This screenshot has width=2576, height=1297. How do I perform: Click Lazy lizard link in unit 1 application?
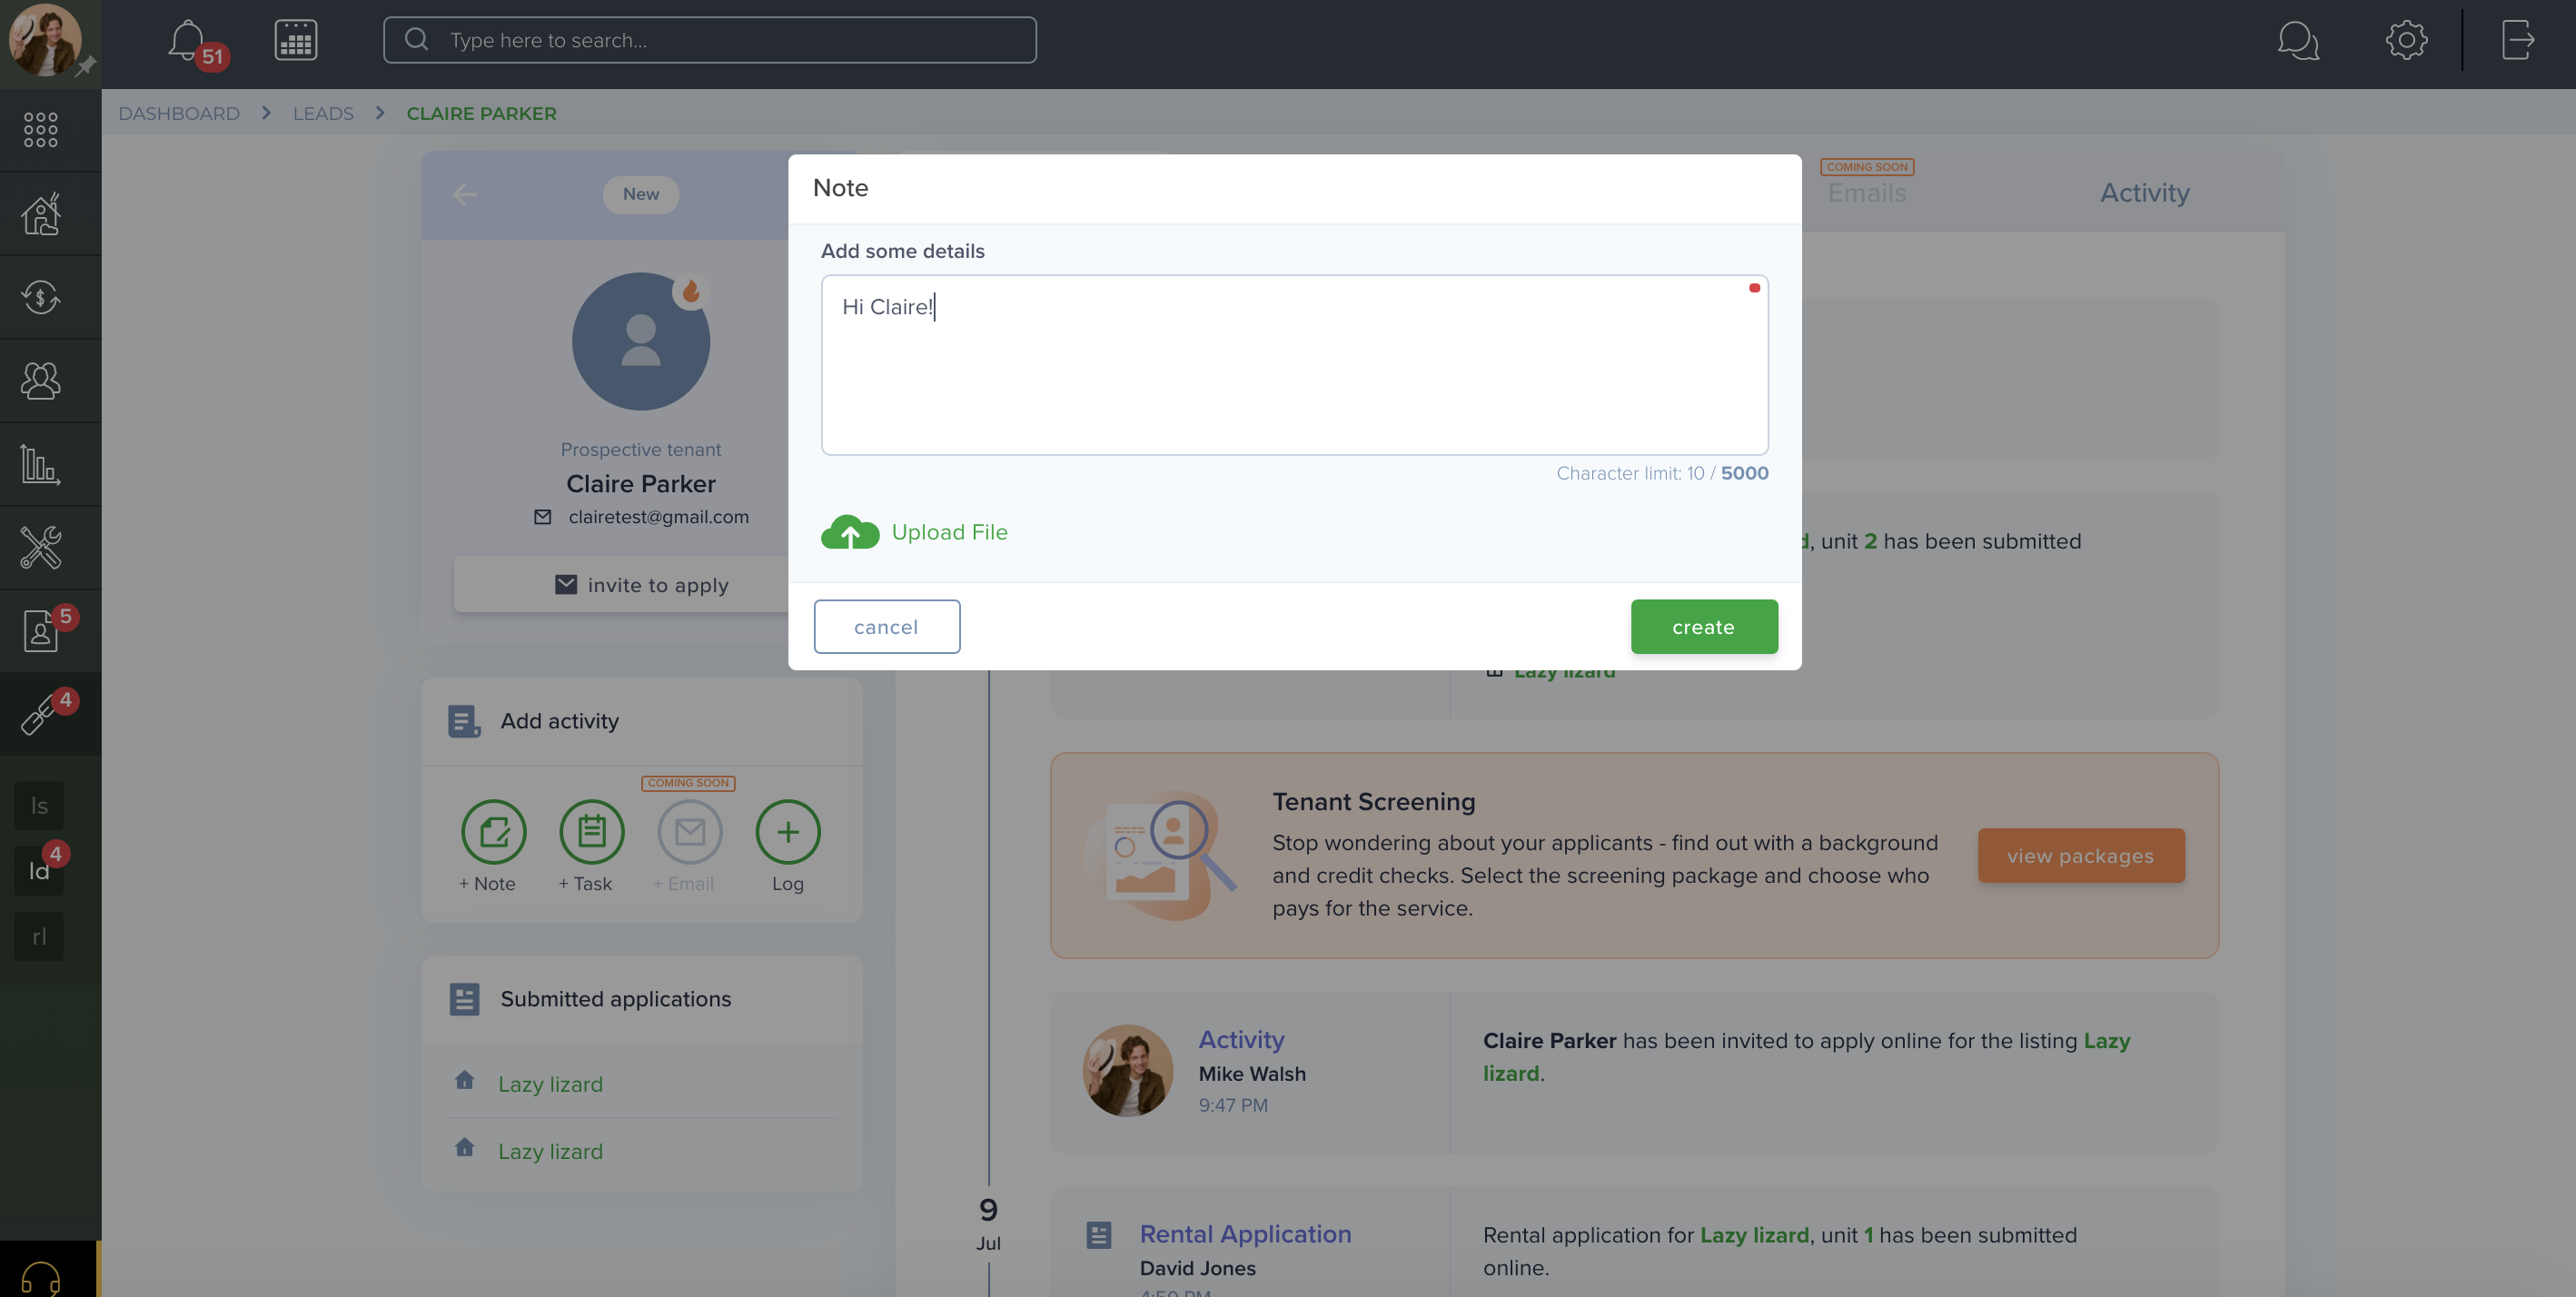1754,1235
